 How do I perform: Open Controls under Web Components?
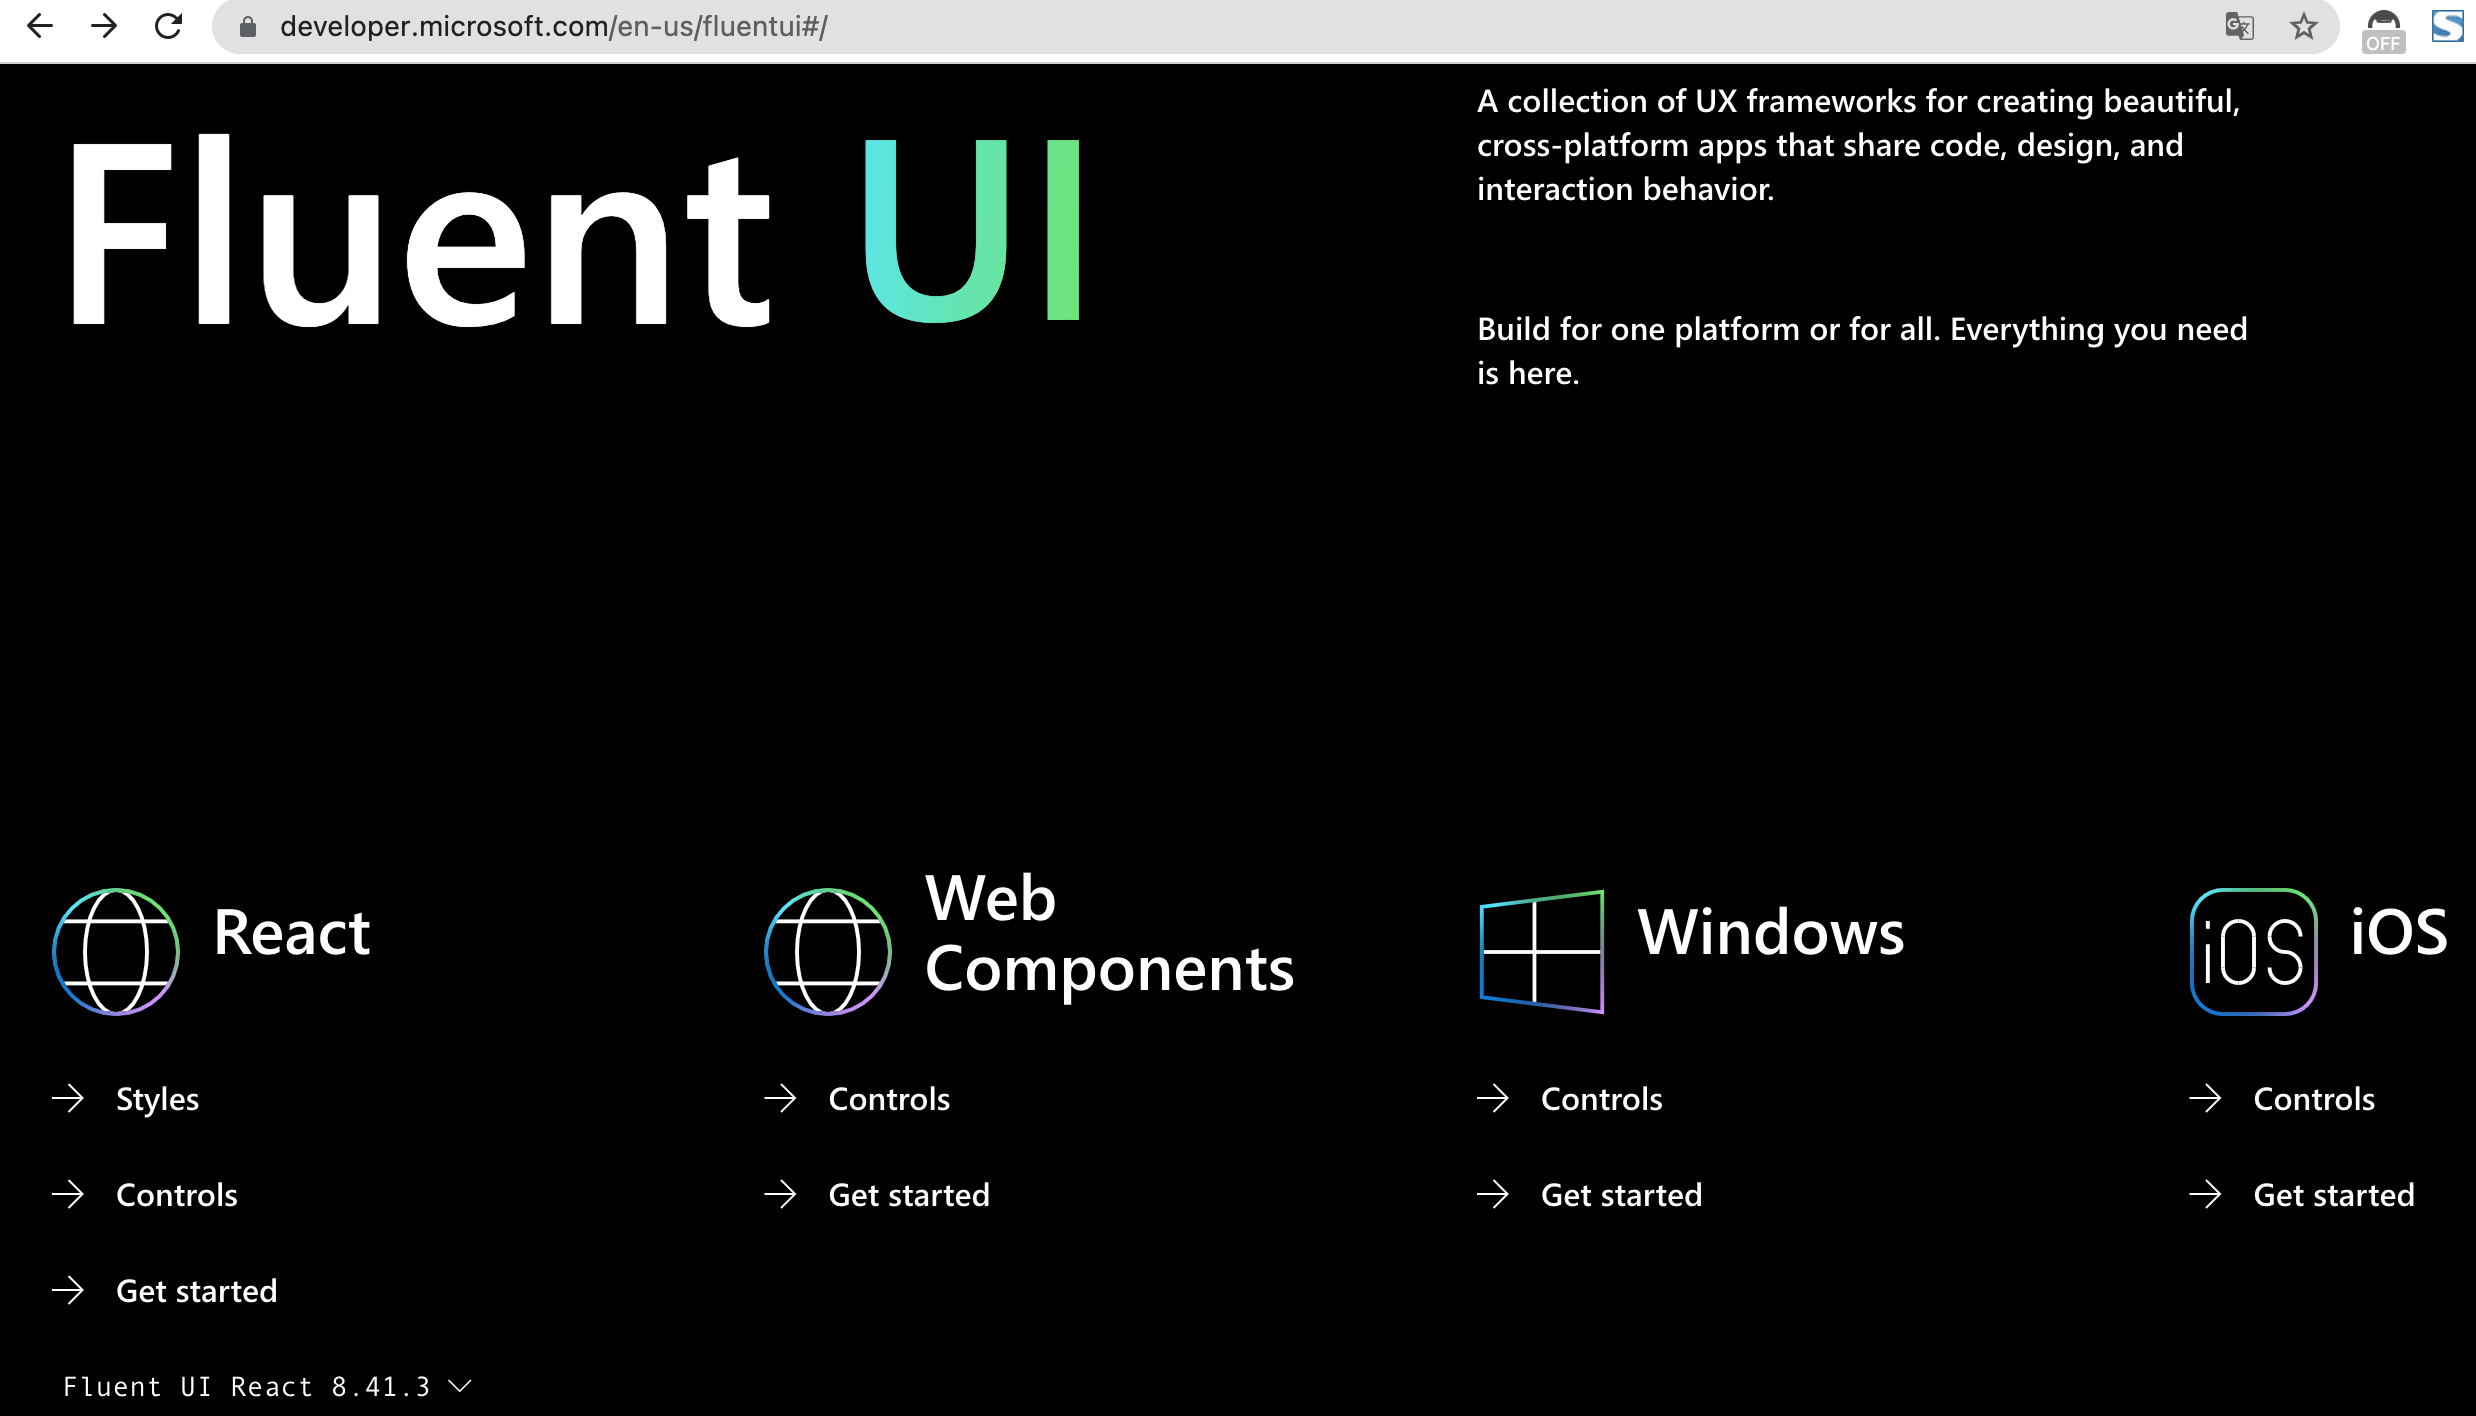tap(888, 1099)
